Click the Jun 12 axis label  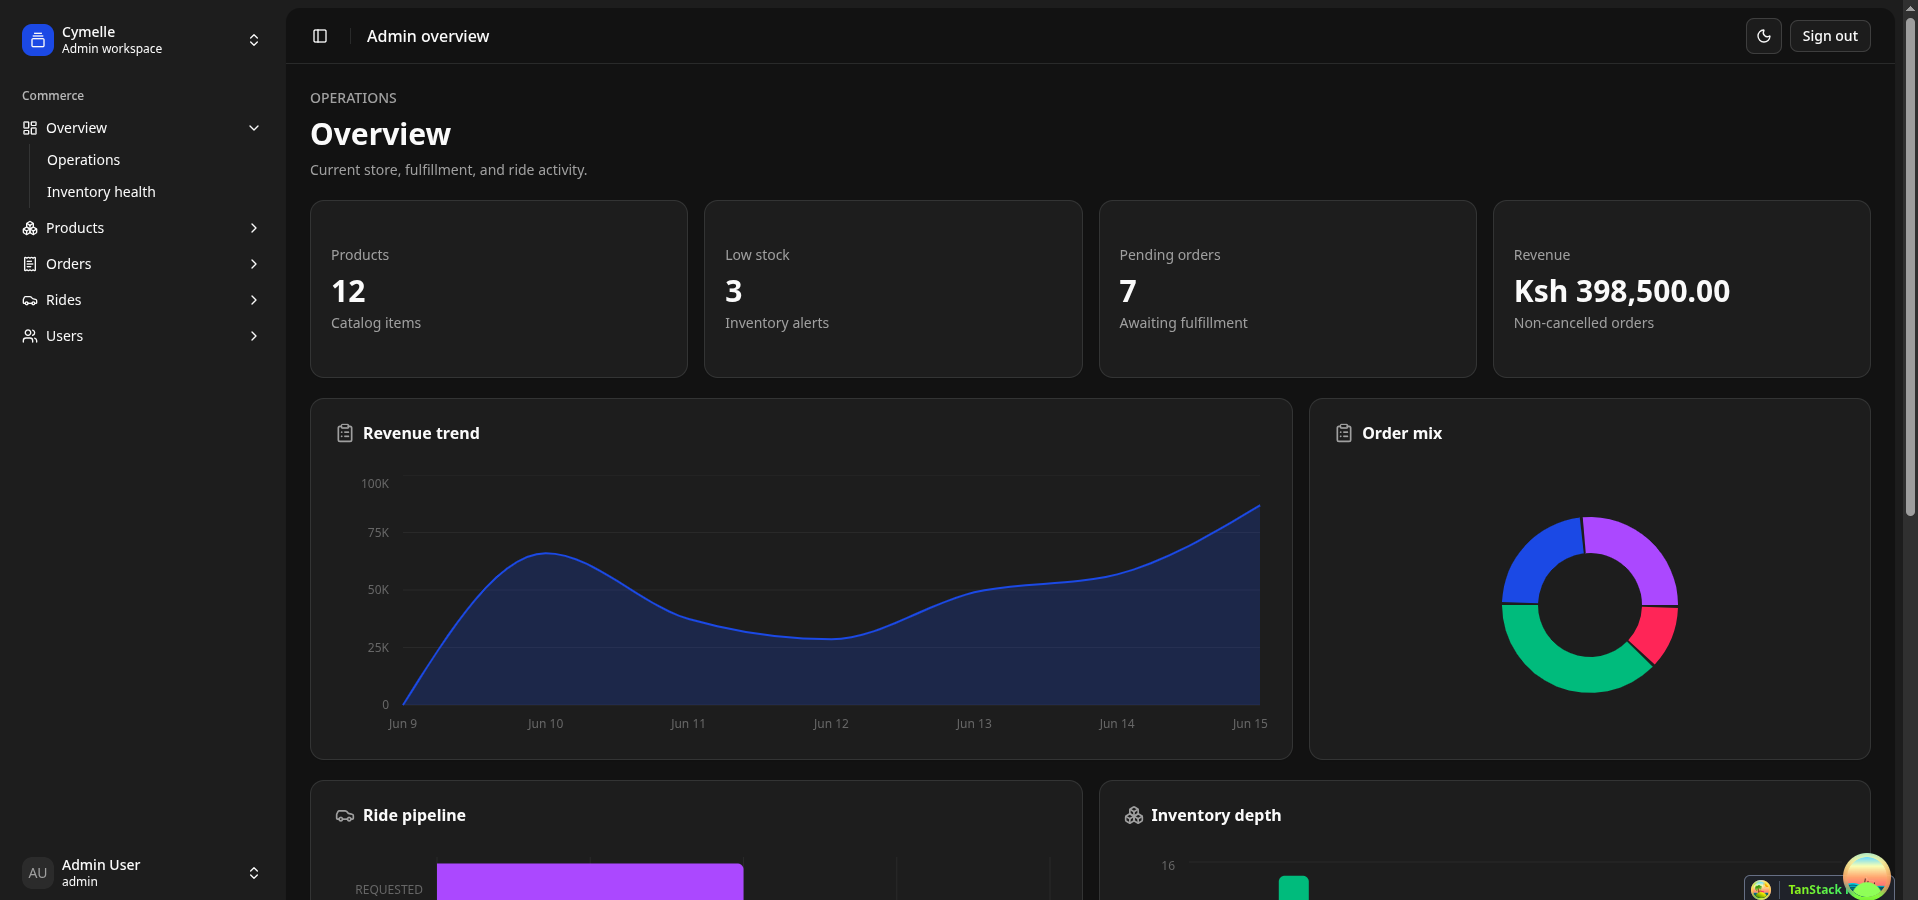click(830, 724)
